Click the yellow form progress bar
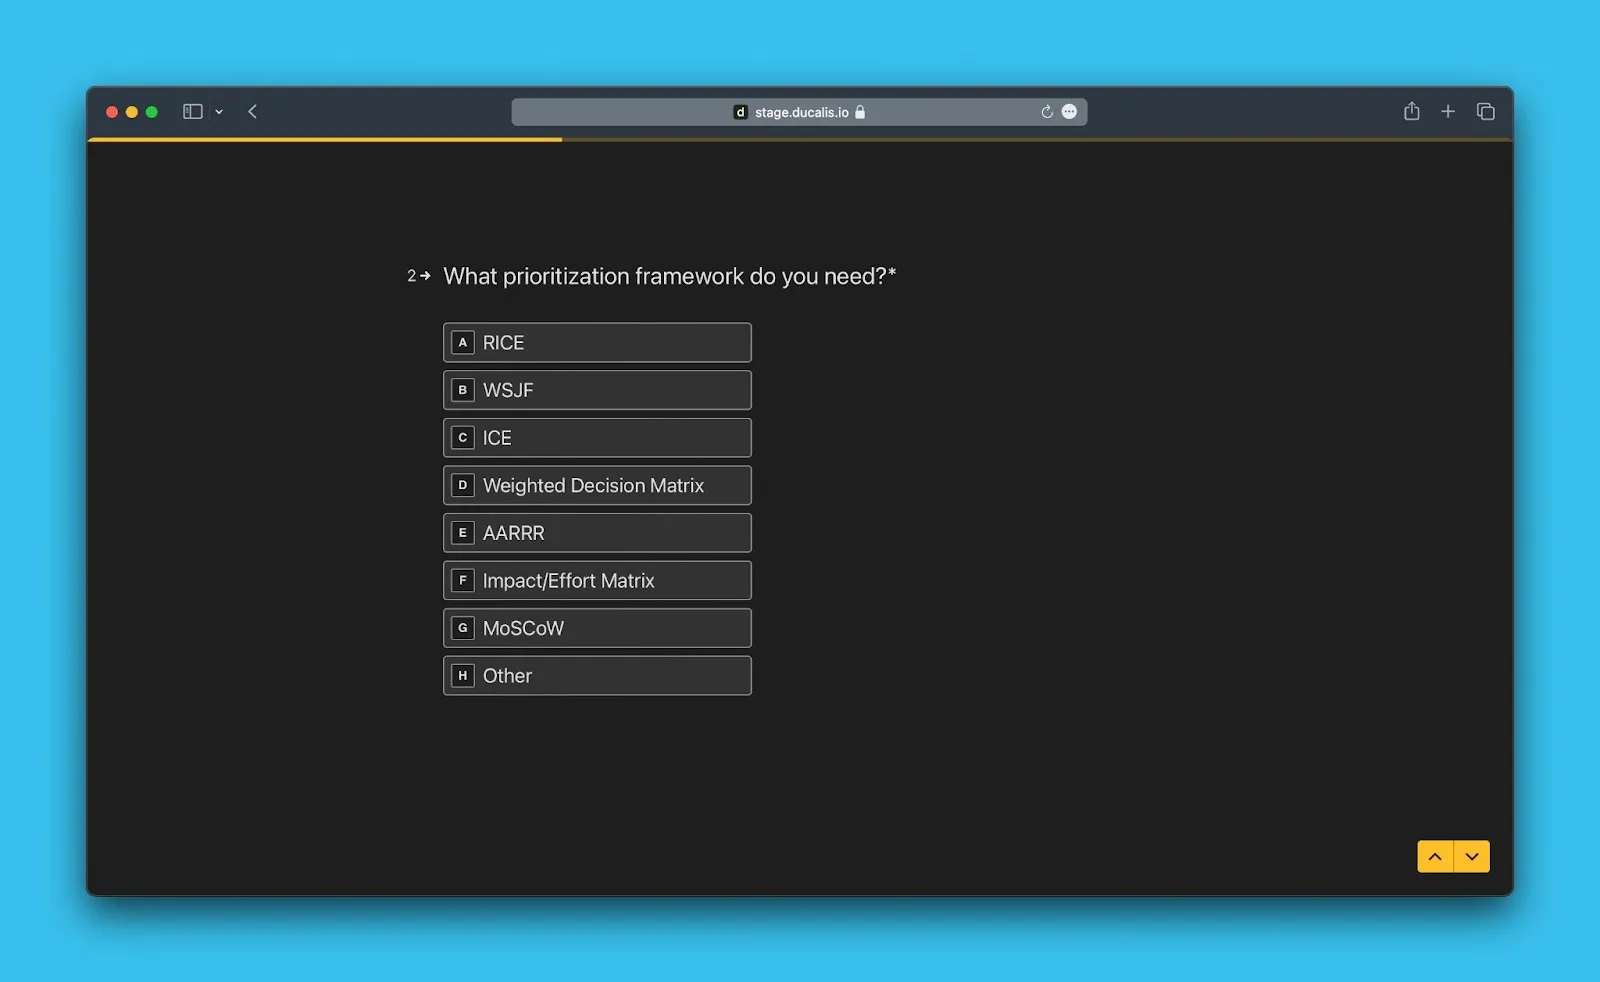 [325, 140]
